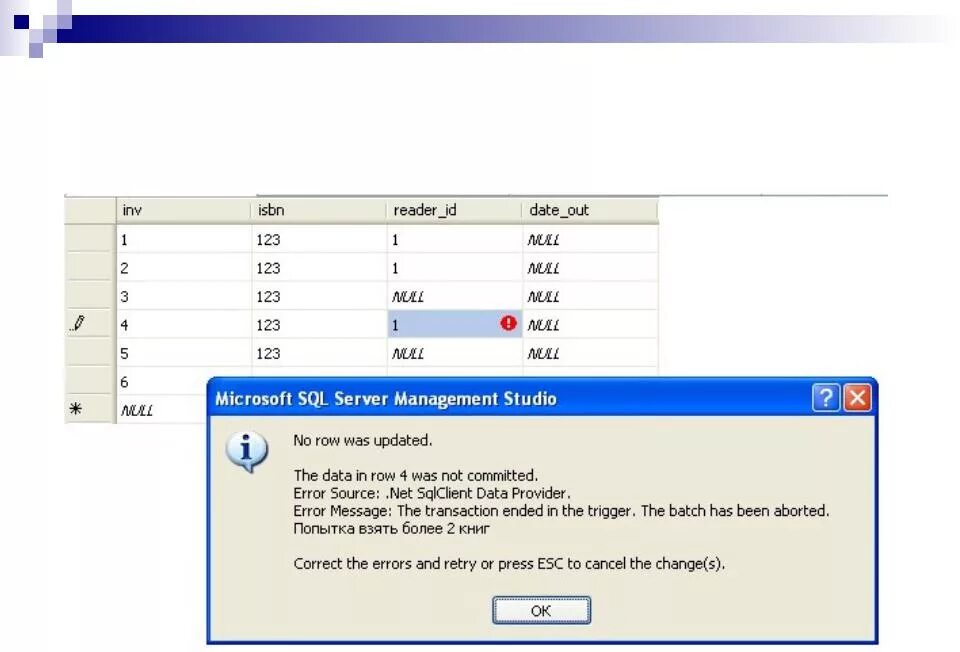The width and height of the screenshot is (960, 652).
Task: Click the date_out column header
Action: click(590, 210)
